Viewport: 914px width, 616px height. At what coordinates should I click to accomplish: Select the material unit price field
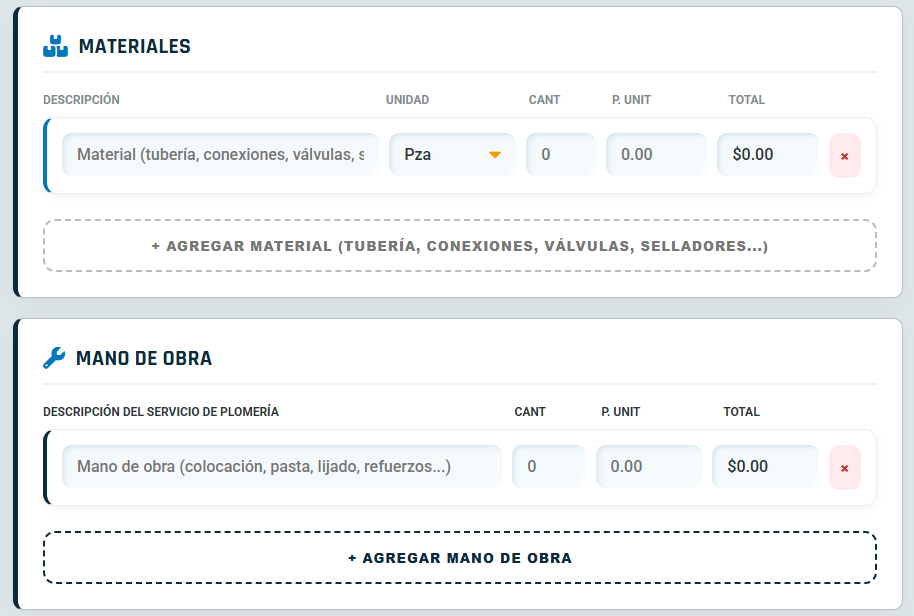[656, 155]
